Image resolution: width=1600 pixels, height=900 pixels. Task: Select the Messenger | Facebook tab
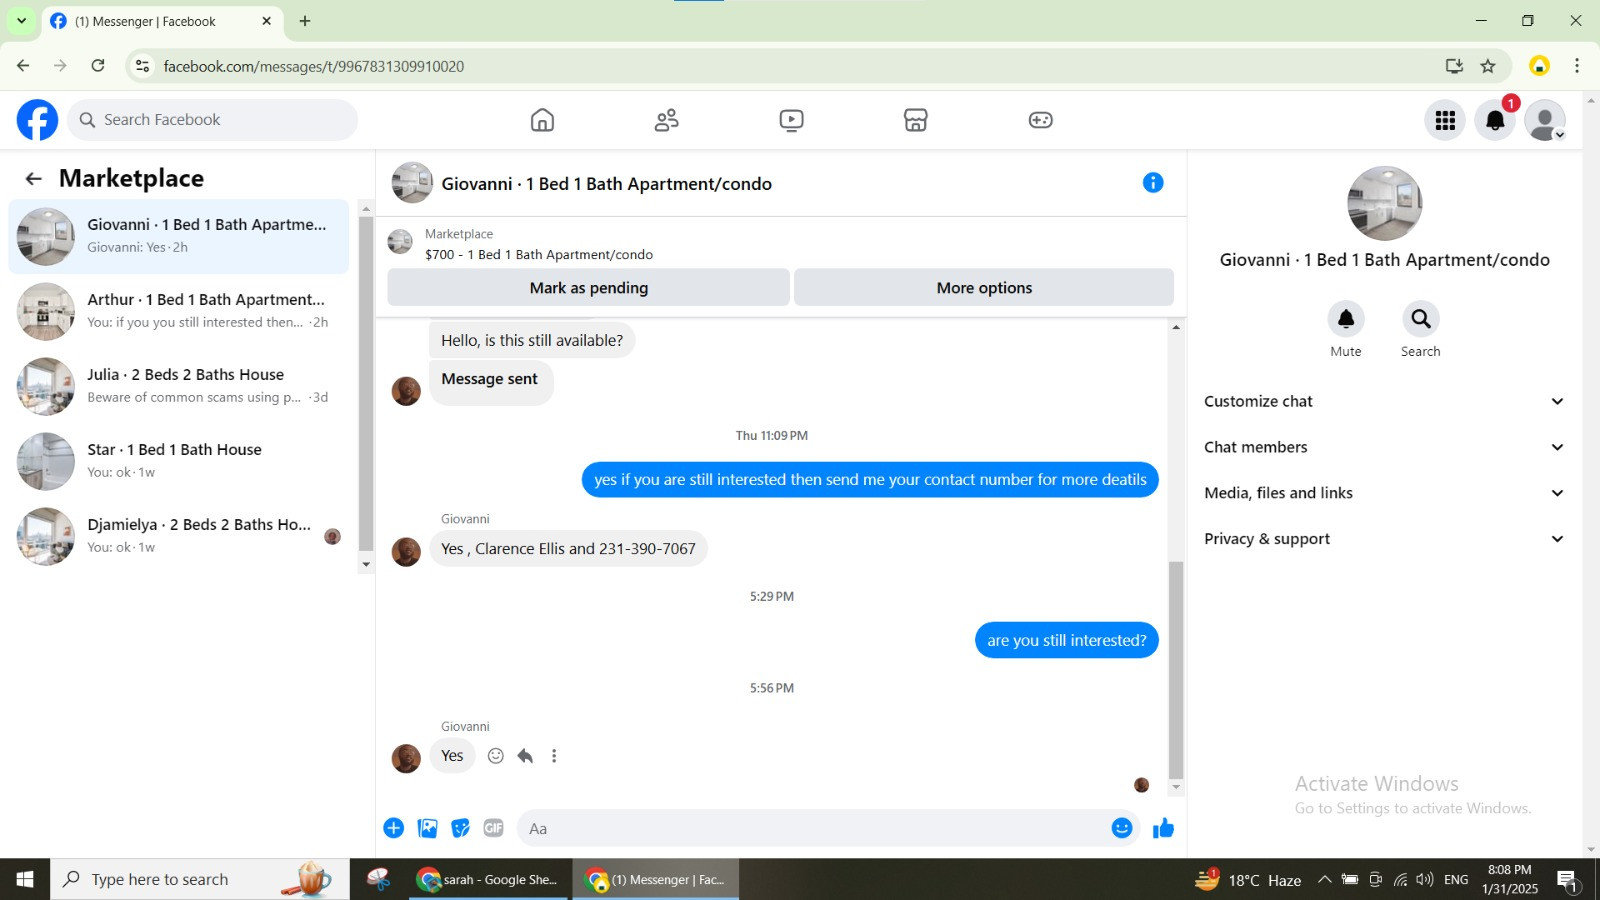coord(161,21)
